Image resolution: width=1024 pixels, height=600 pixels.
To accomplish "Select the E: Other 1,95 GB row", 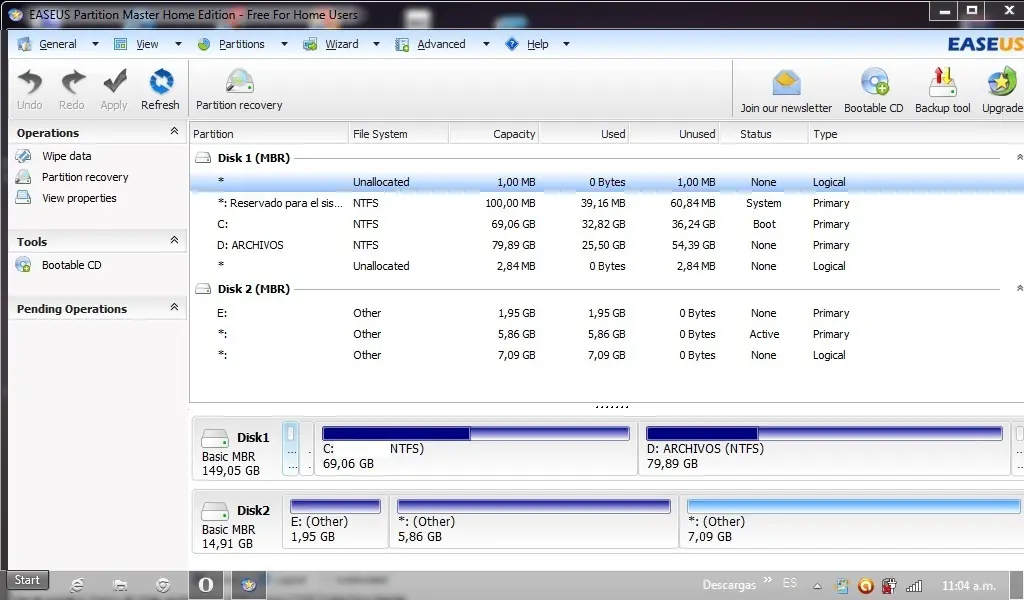I will [607, 313].
